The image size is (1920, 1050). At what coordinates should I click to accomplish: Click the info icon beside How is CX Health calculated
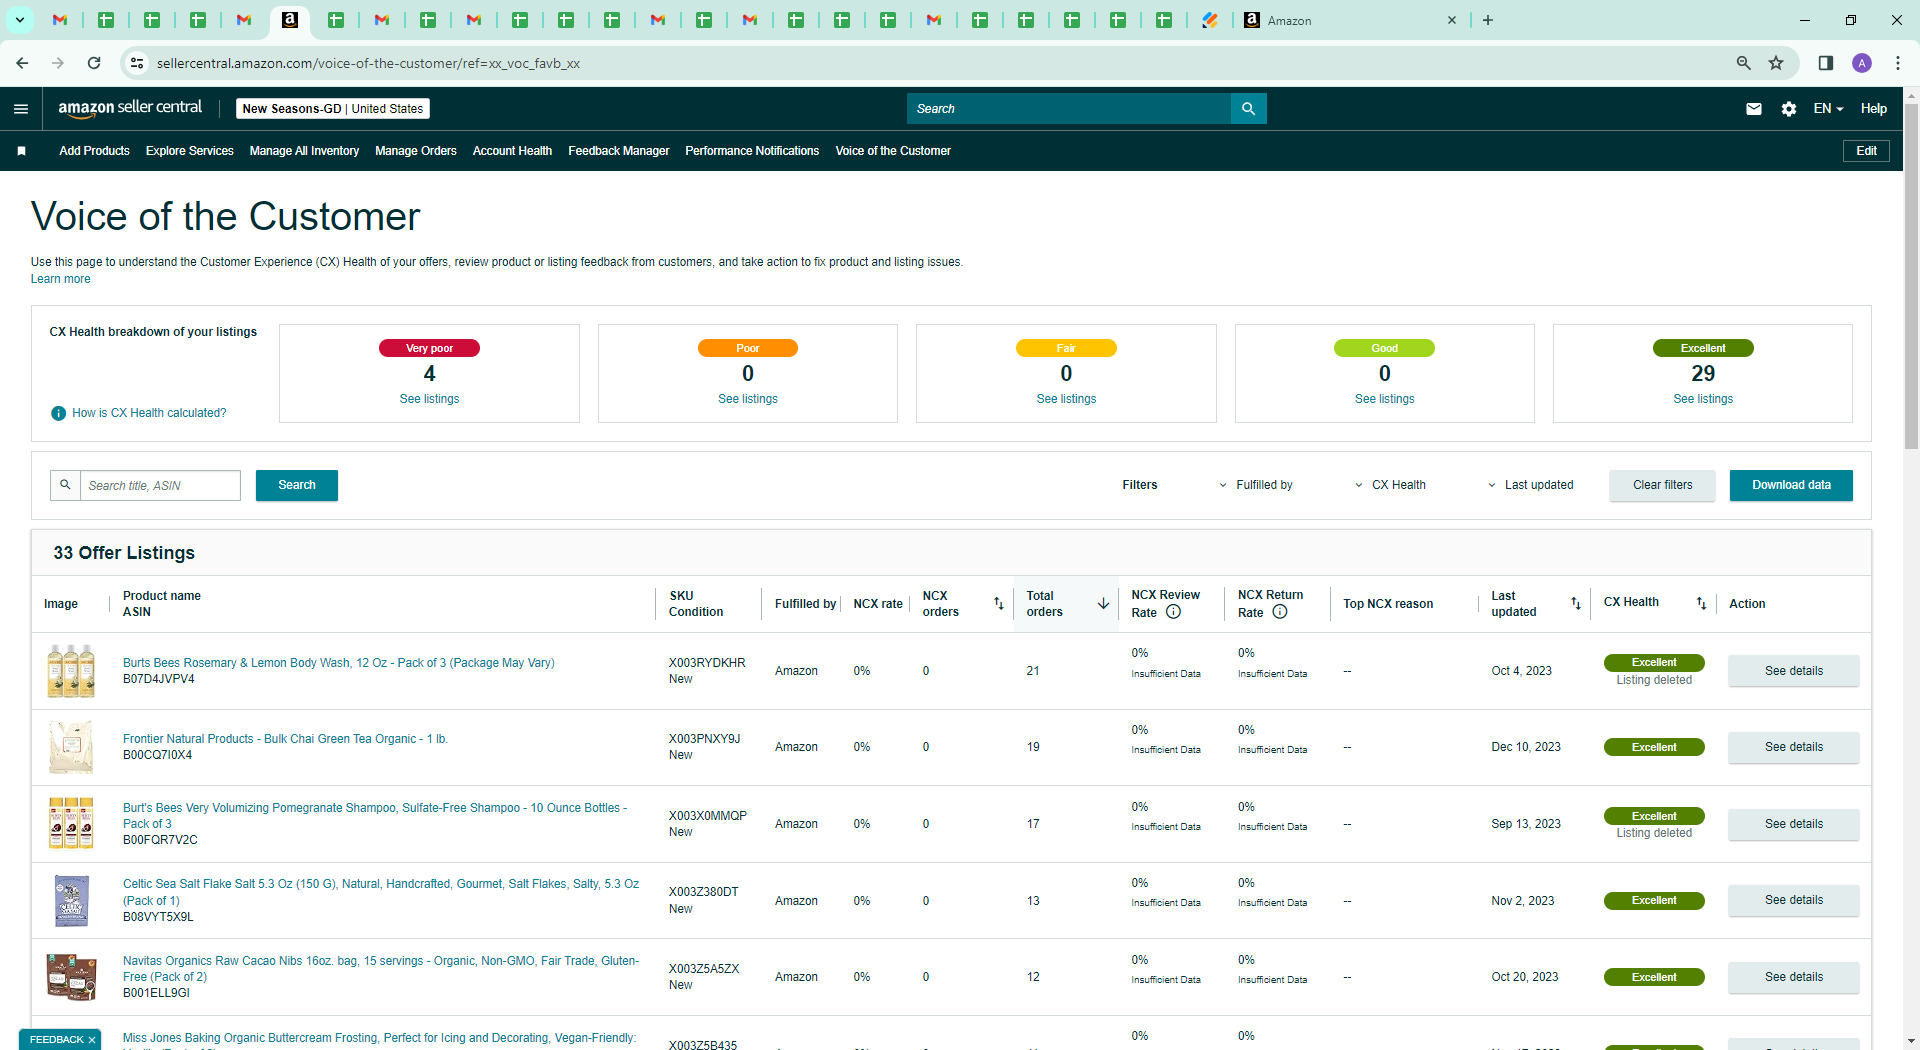pyautogui.click(x=59, y=413)
